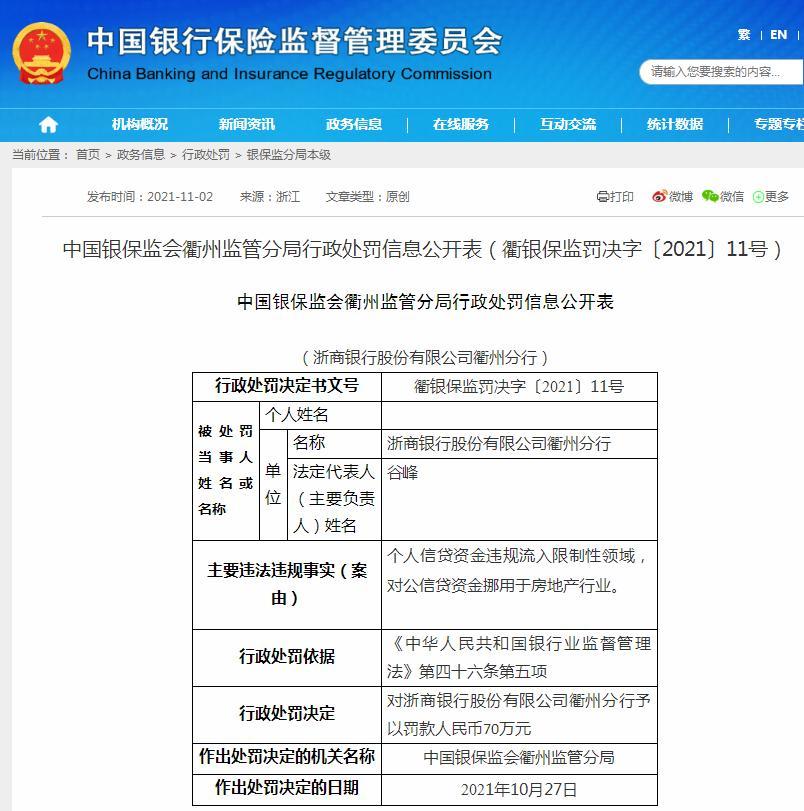This screenshot has width=804, height=811.
Task: Open the 互动交流 menu
Action: [568, 124]
